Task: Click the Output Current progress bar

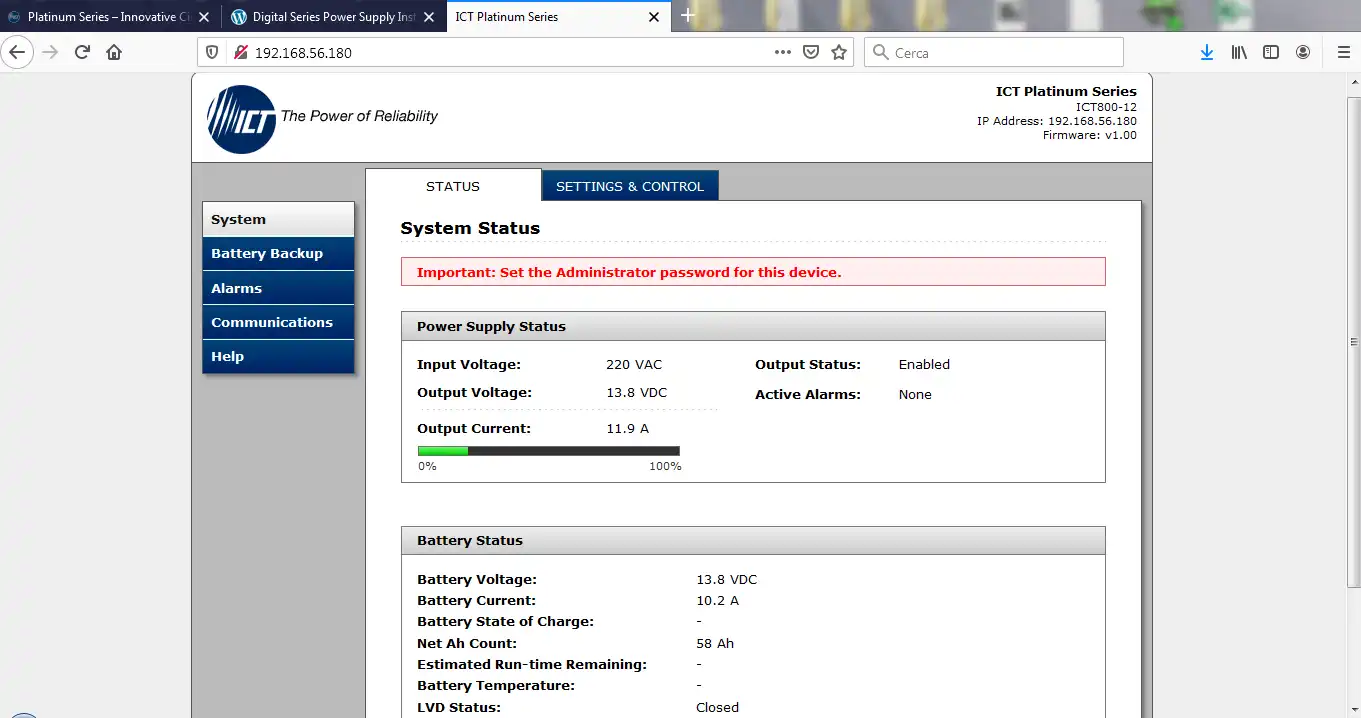Action: point(548,451)
